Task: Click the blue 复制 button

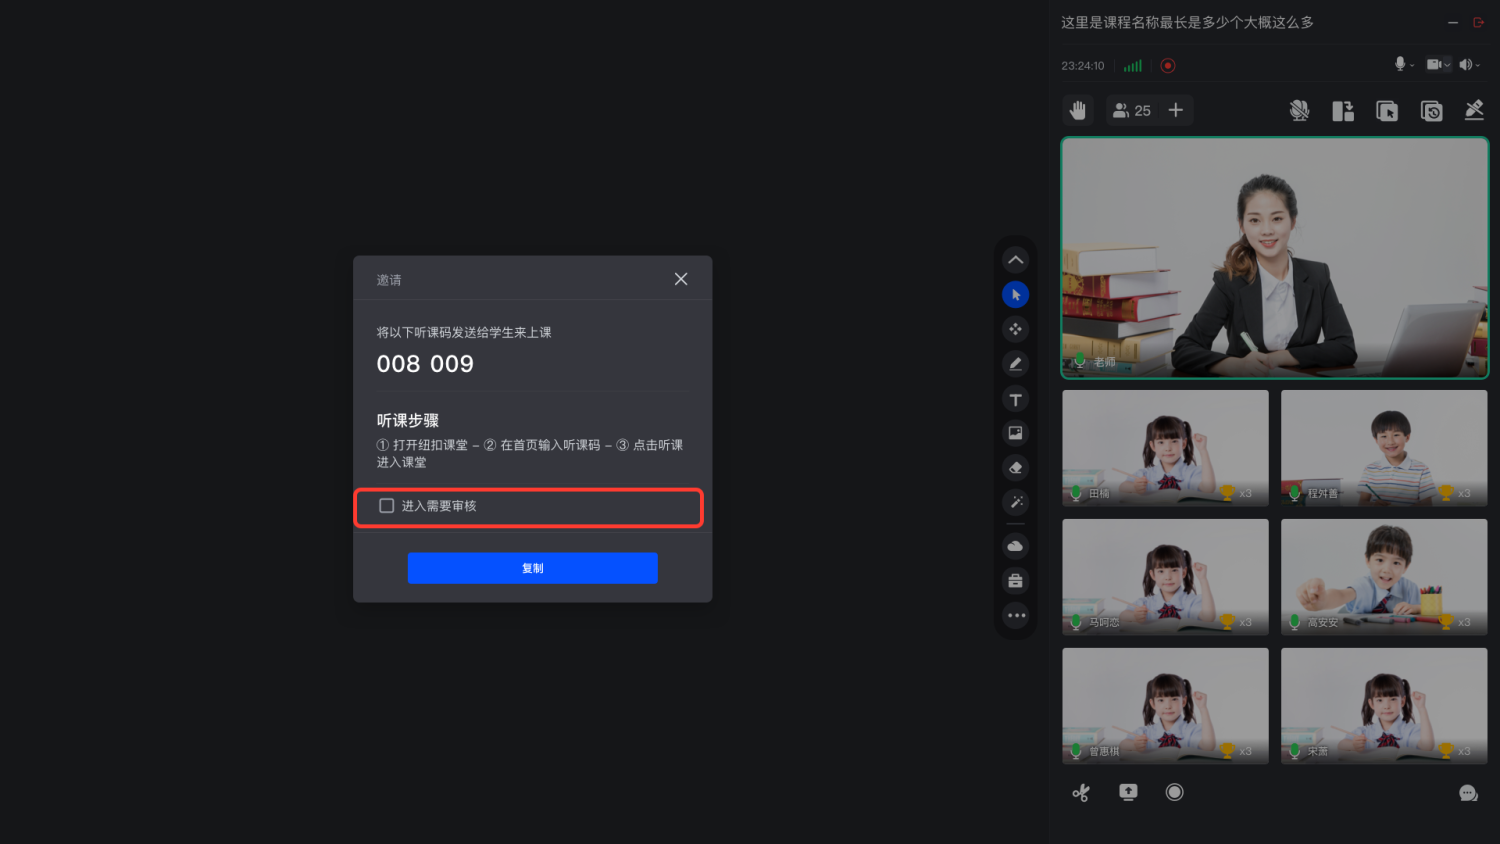Action: tap(532, 568)
